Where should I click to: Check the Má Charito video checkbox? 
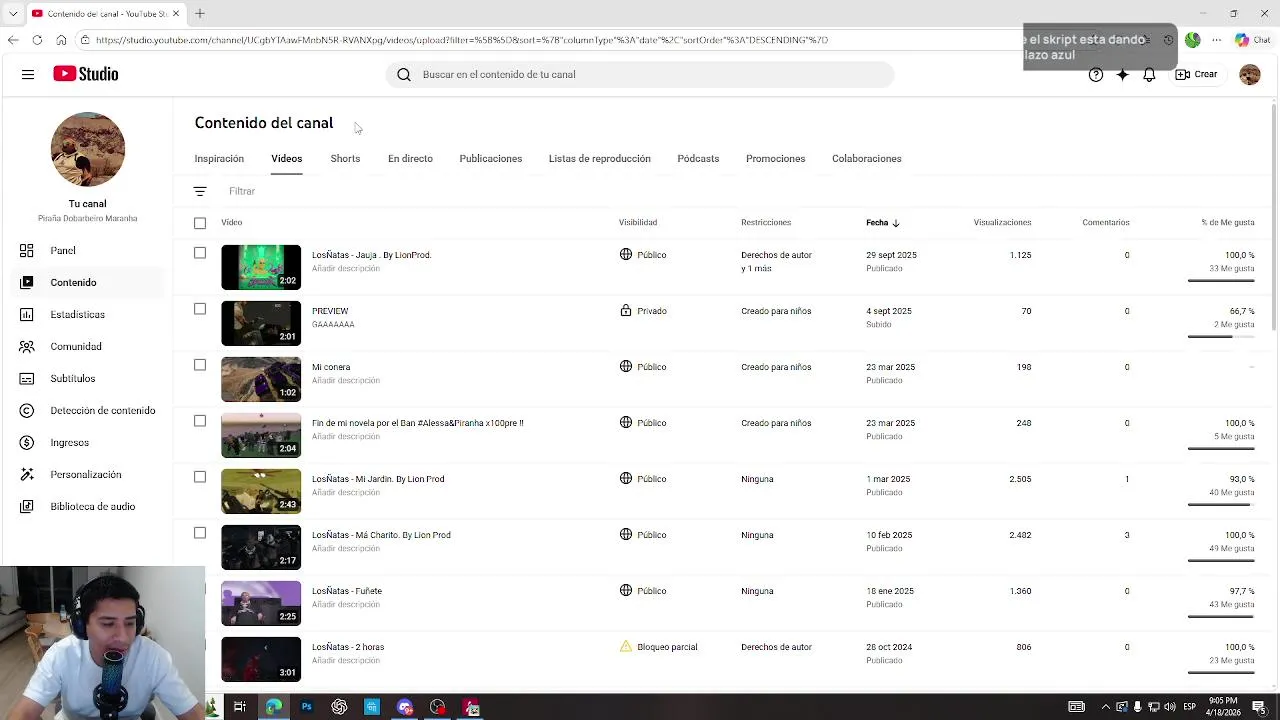[200, 533]
